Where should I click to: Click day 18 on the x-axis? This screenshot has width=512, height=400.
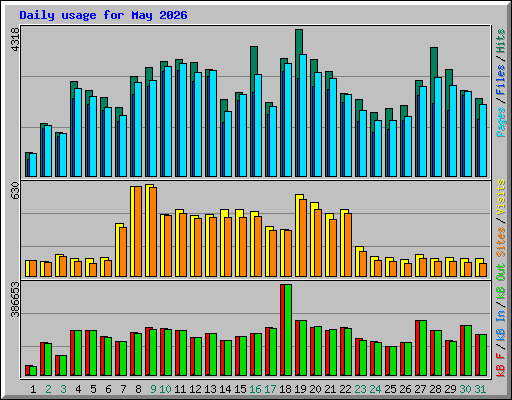[285, 389]
